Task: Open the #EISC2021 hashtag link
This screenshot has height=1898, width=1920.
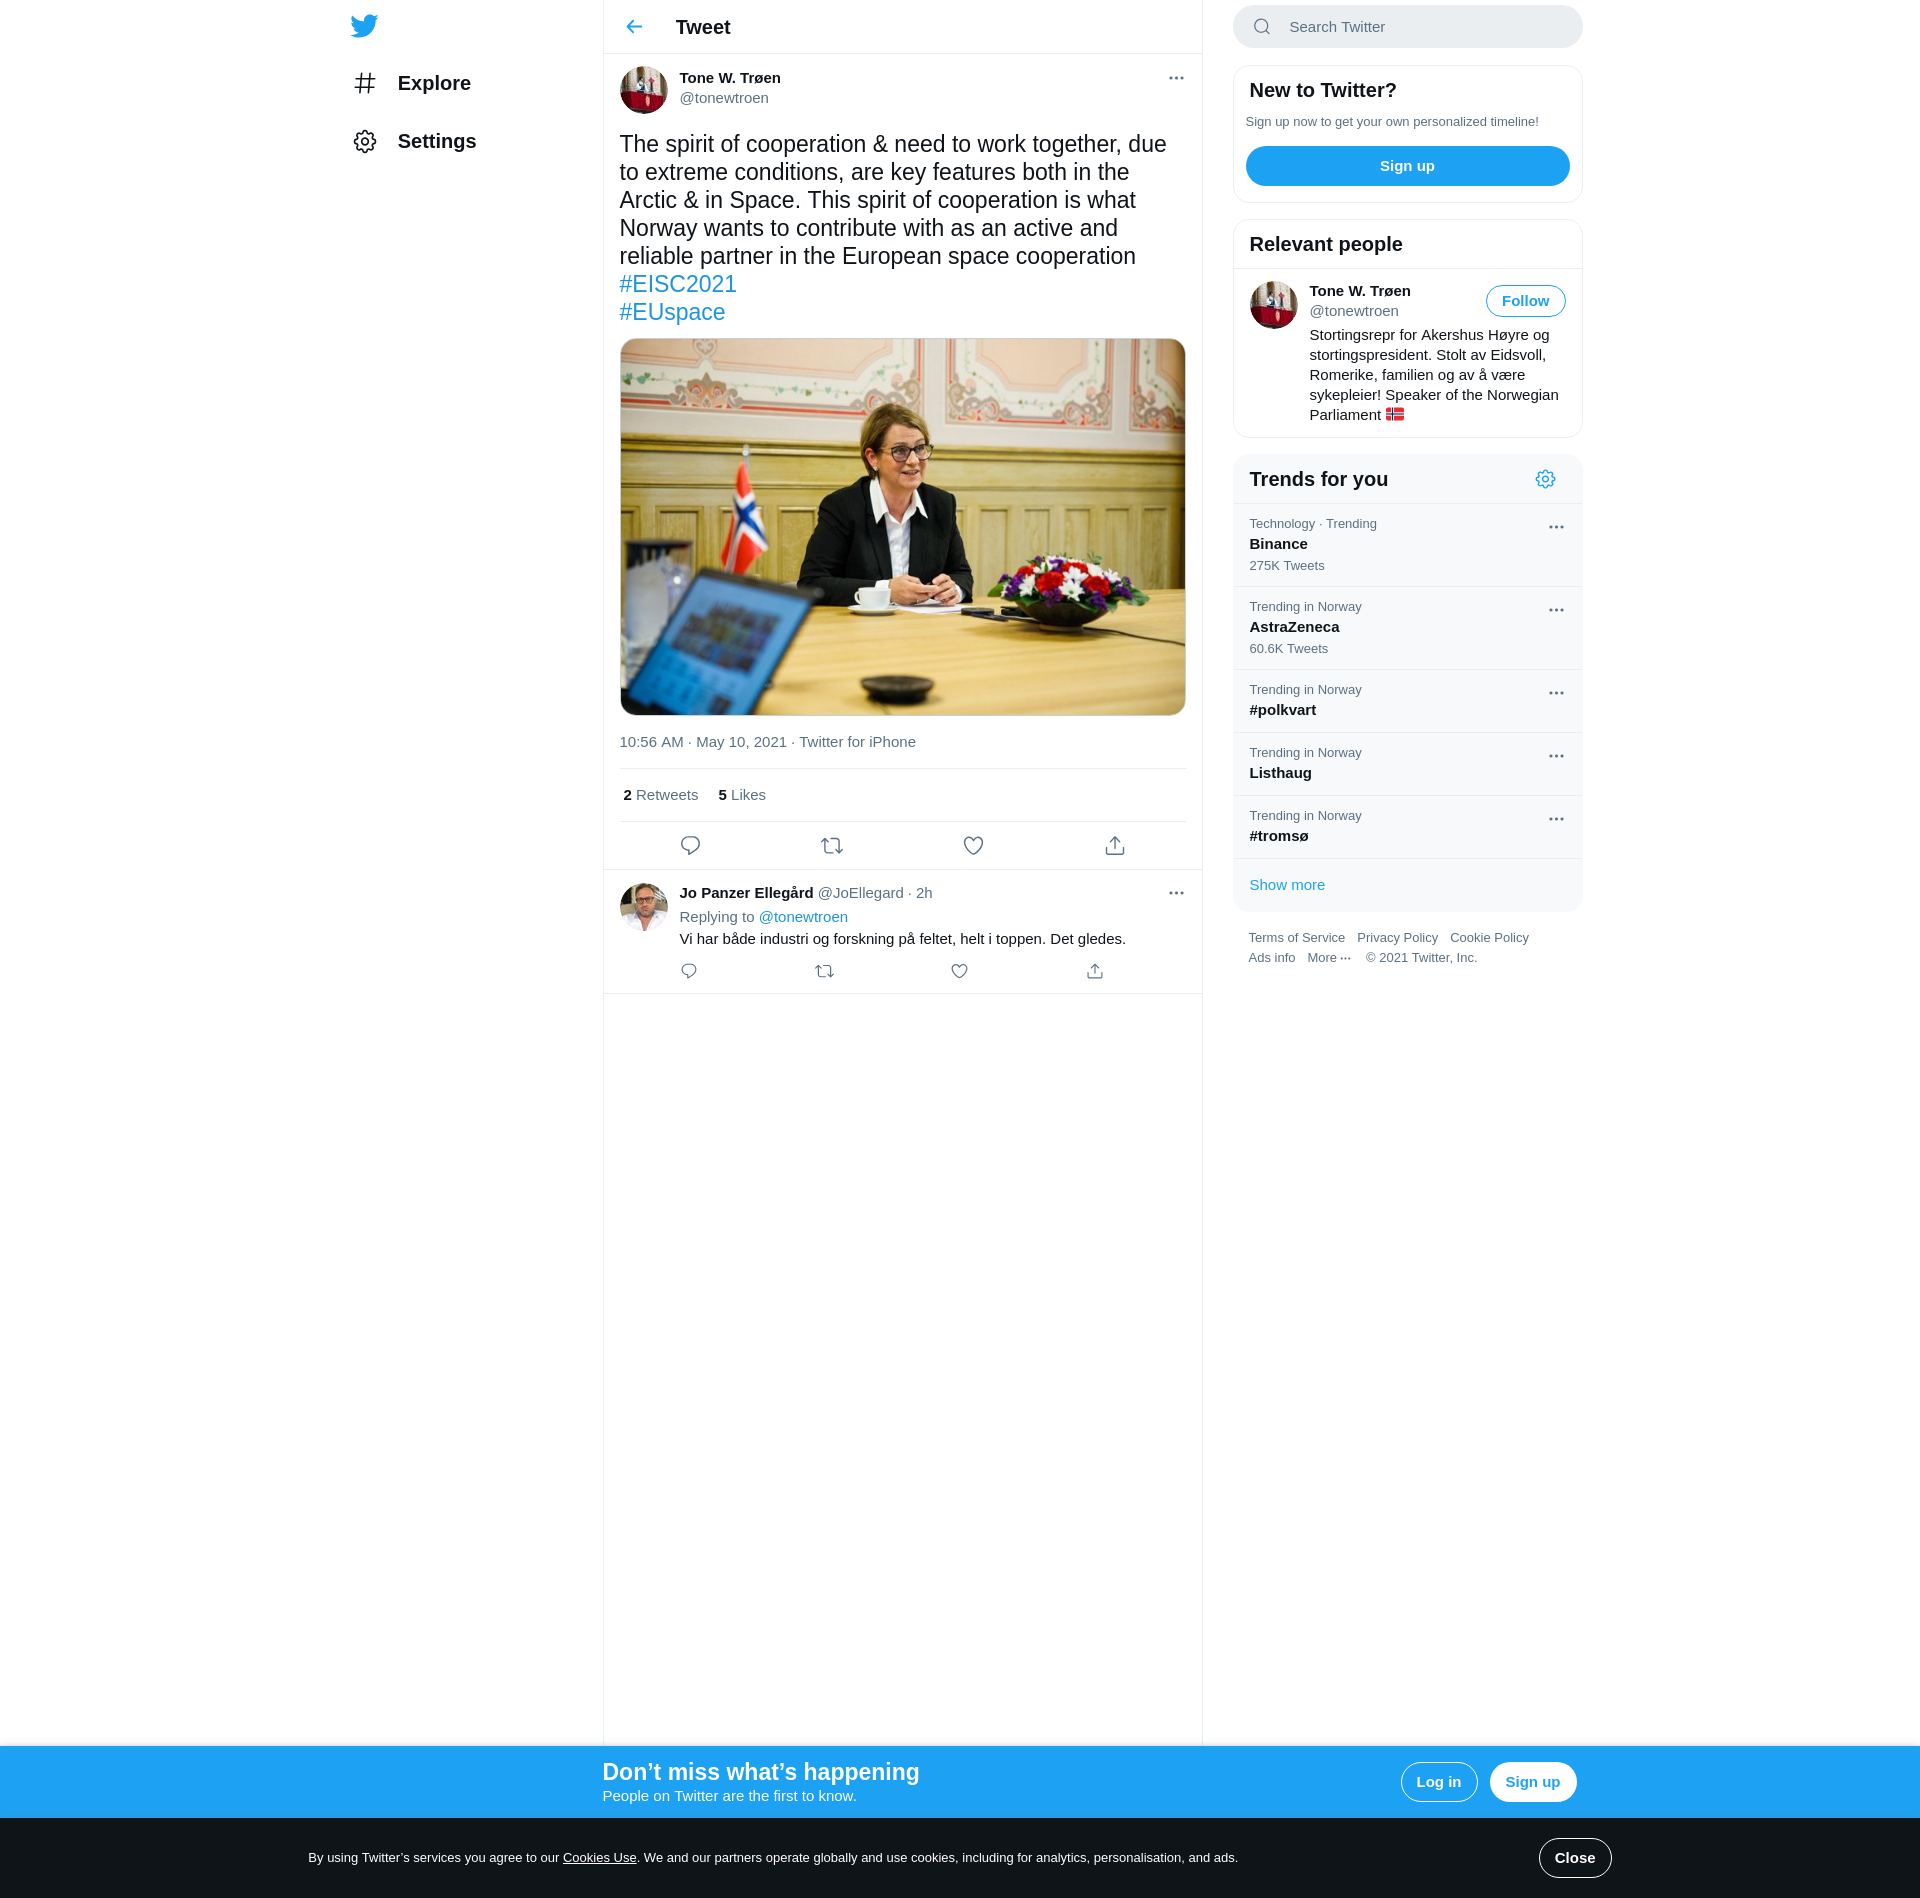Action: [x=678, y=284]
